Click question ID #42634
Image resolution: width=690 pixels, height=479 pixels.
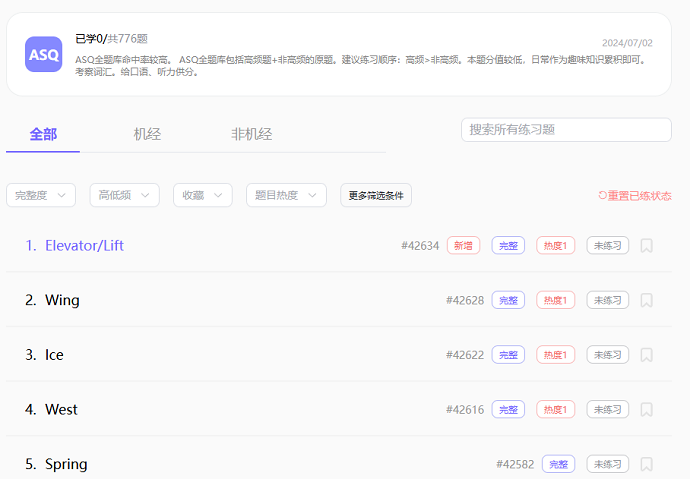click(420, 246)
